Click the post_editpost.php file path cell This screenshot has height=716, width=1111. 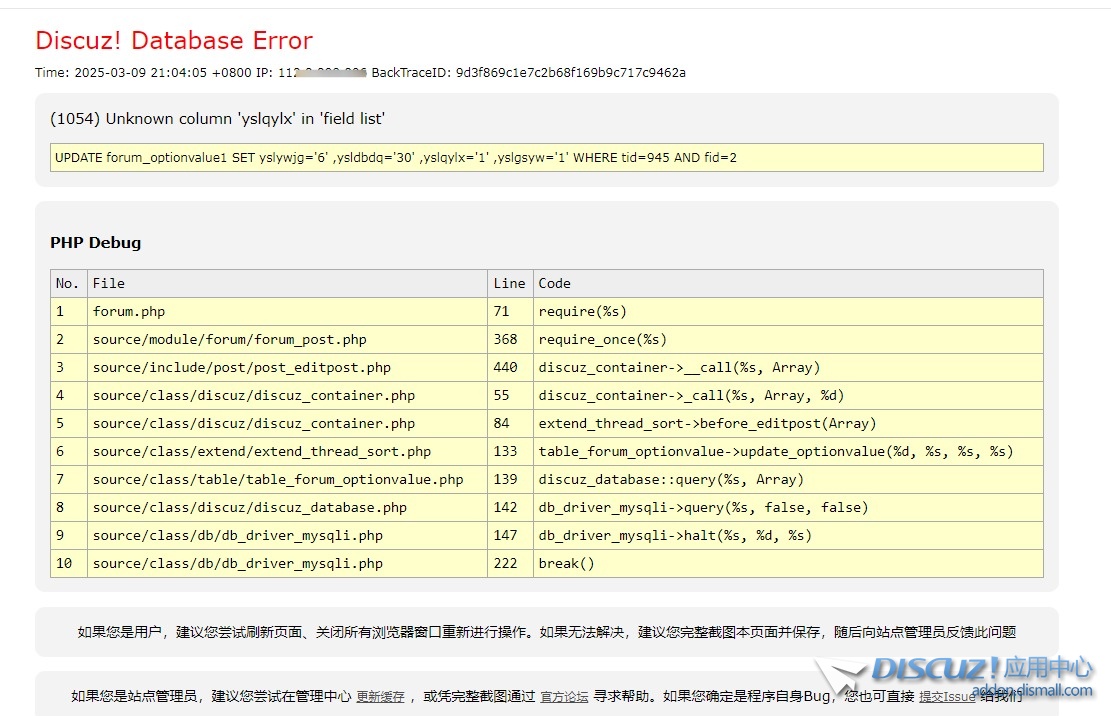click(242, 368)
